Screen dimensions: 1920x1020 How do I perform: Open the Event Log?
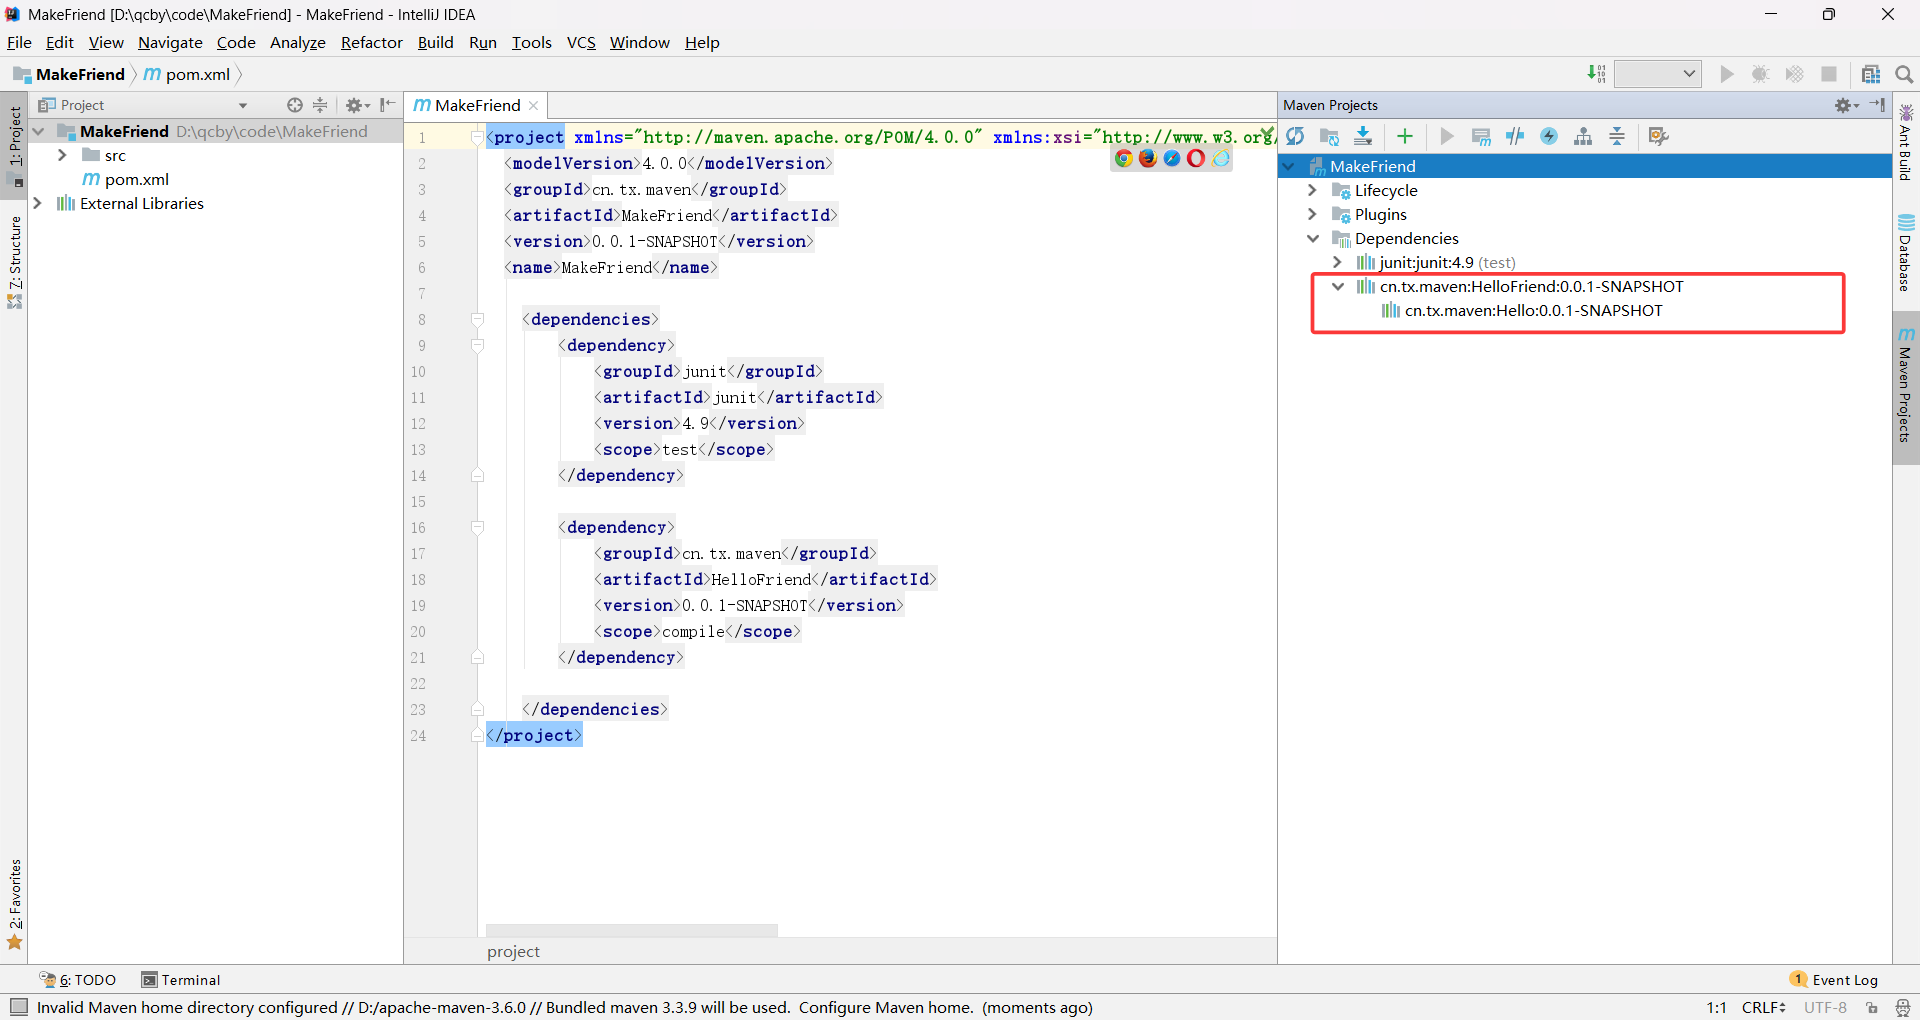tap(1834, 980)
